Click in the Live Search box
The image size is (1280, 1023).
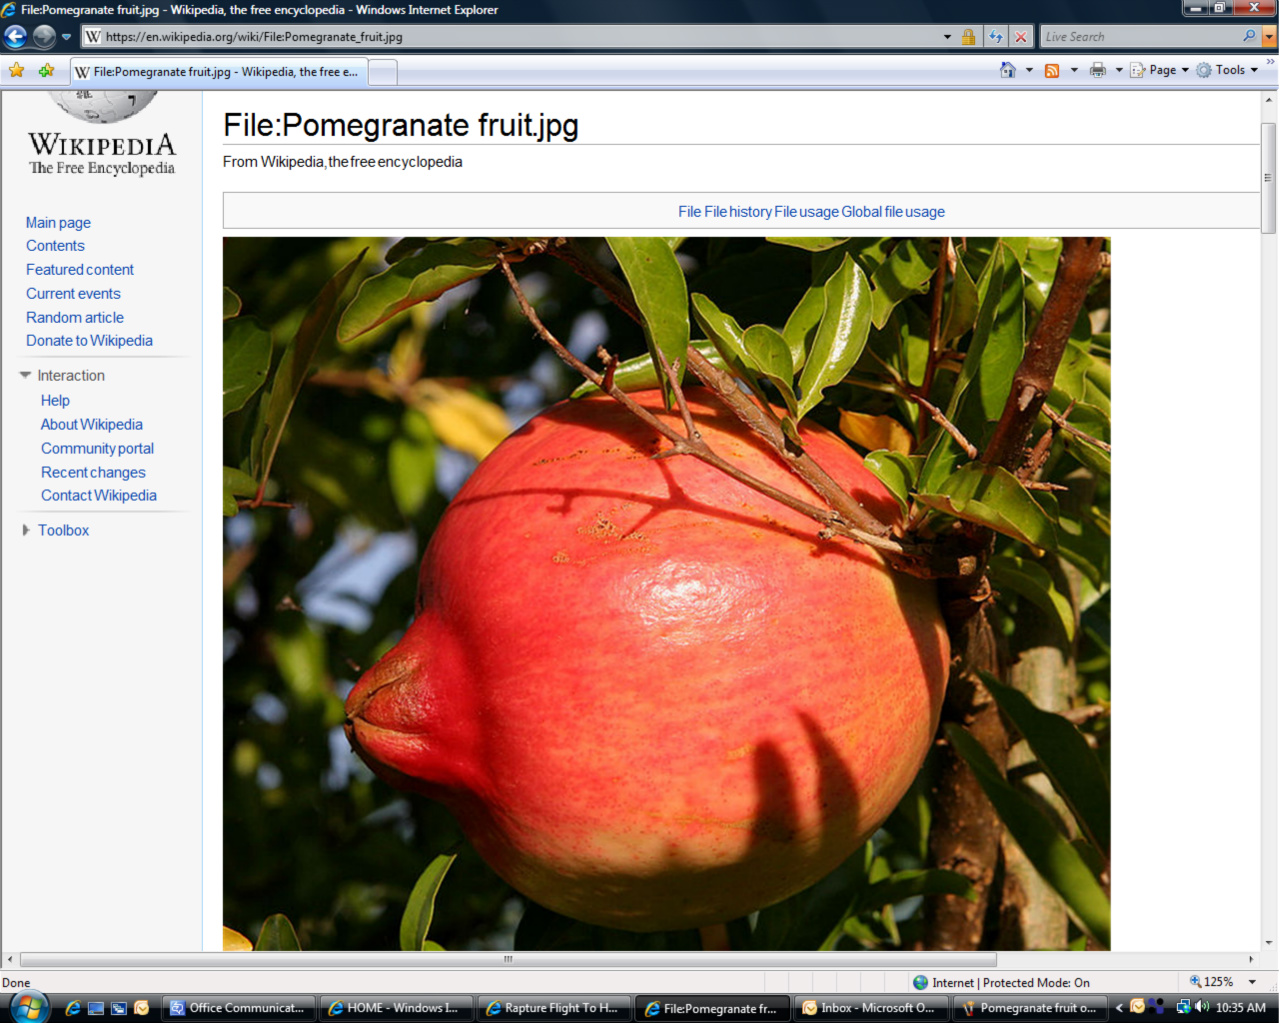[x=1140, y=37]
